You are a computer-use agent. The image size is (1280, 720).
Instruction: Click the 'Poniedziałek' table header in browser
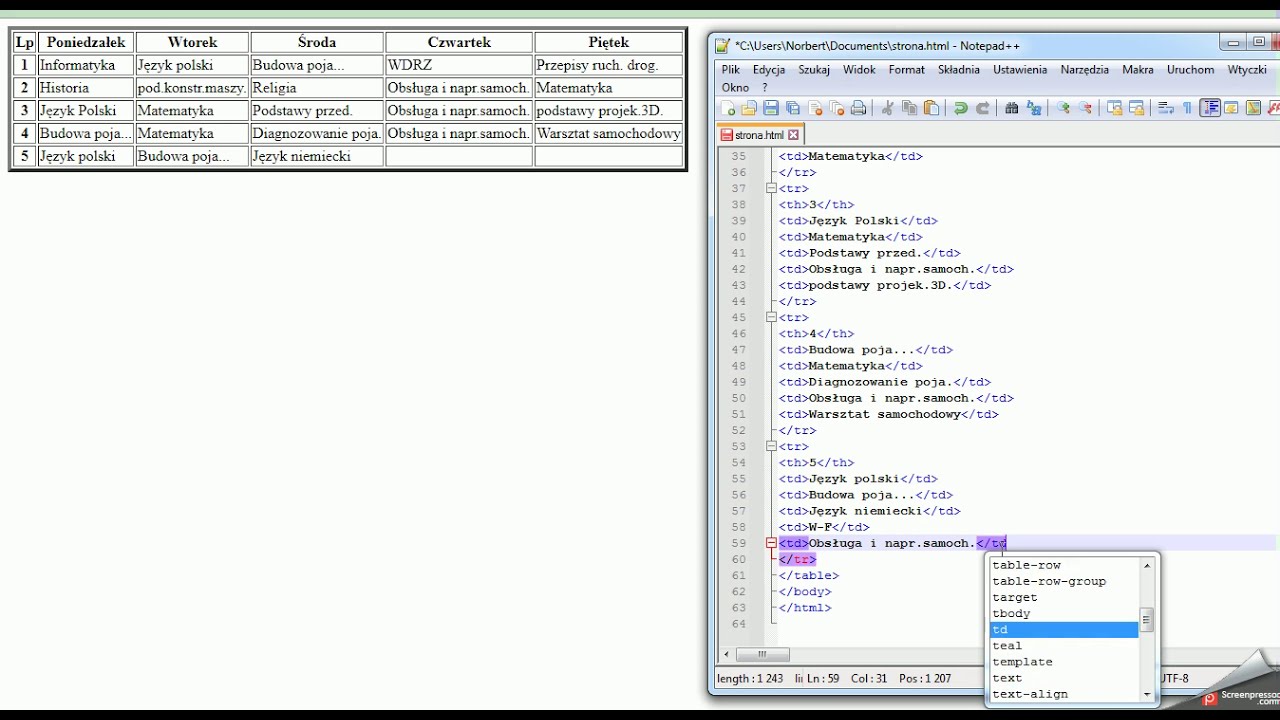click(86, 42)
